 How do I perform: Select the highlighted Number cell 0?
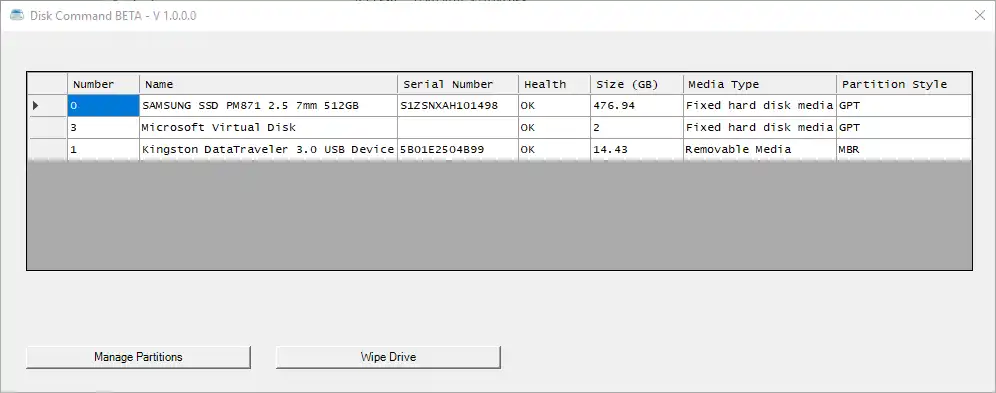pos(104,105)
